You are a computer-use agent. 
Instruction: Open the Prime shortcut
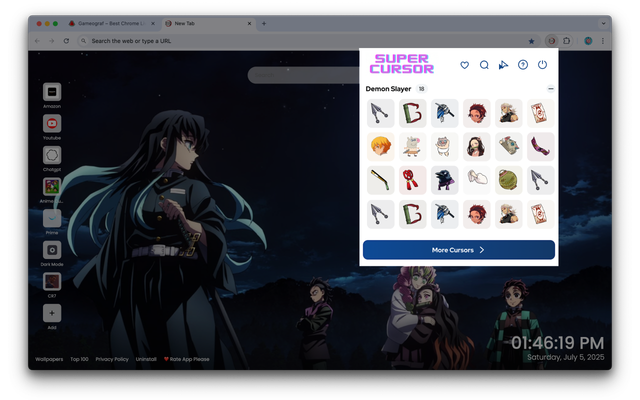(x=52, y=218)
